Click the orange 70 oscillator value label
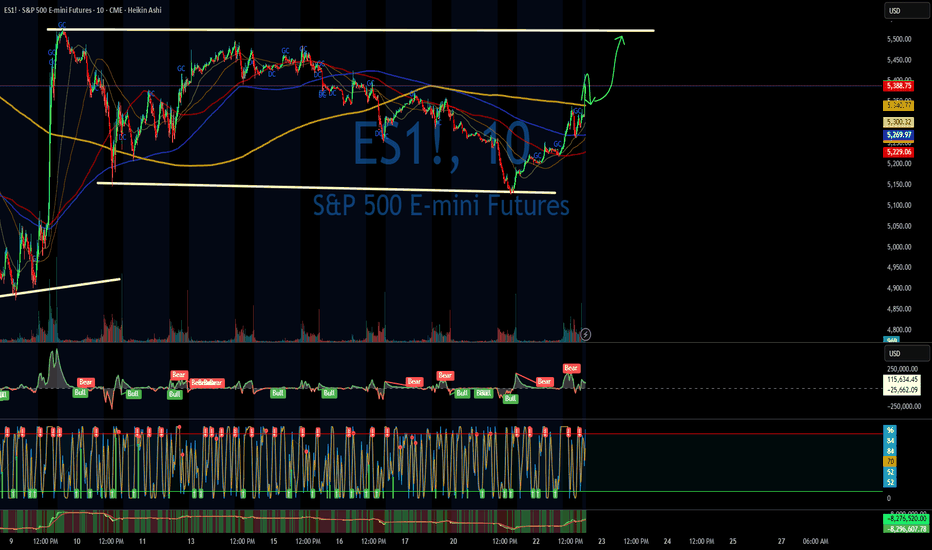Screen dimensions: 932x550 pyautogui.click(x=890, y=461)
